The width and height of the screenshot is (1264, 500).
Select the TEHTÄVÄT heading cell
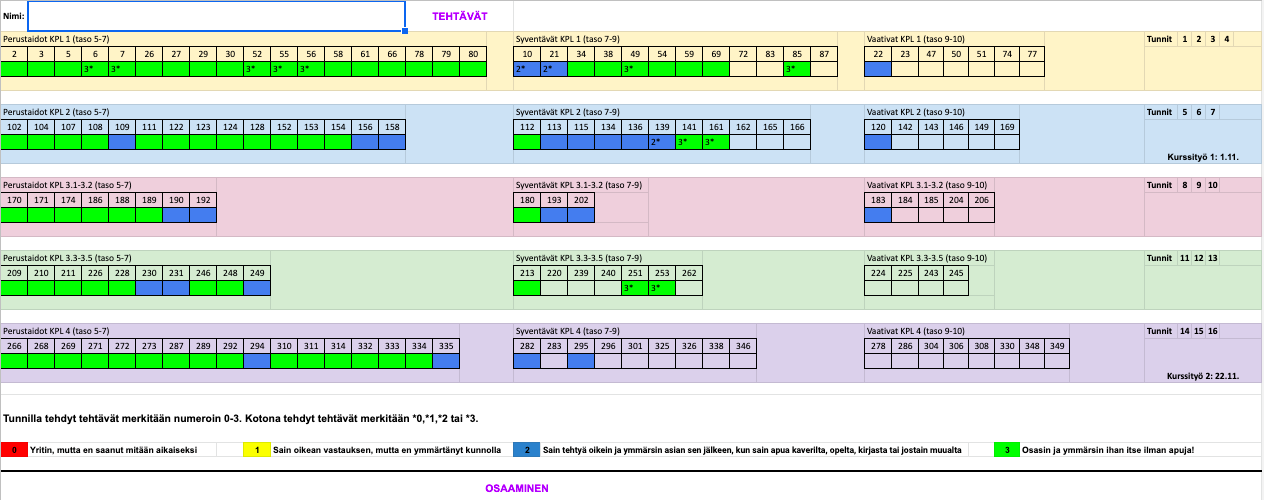click(459, 16)
